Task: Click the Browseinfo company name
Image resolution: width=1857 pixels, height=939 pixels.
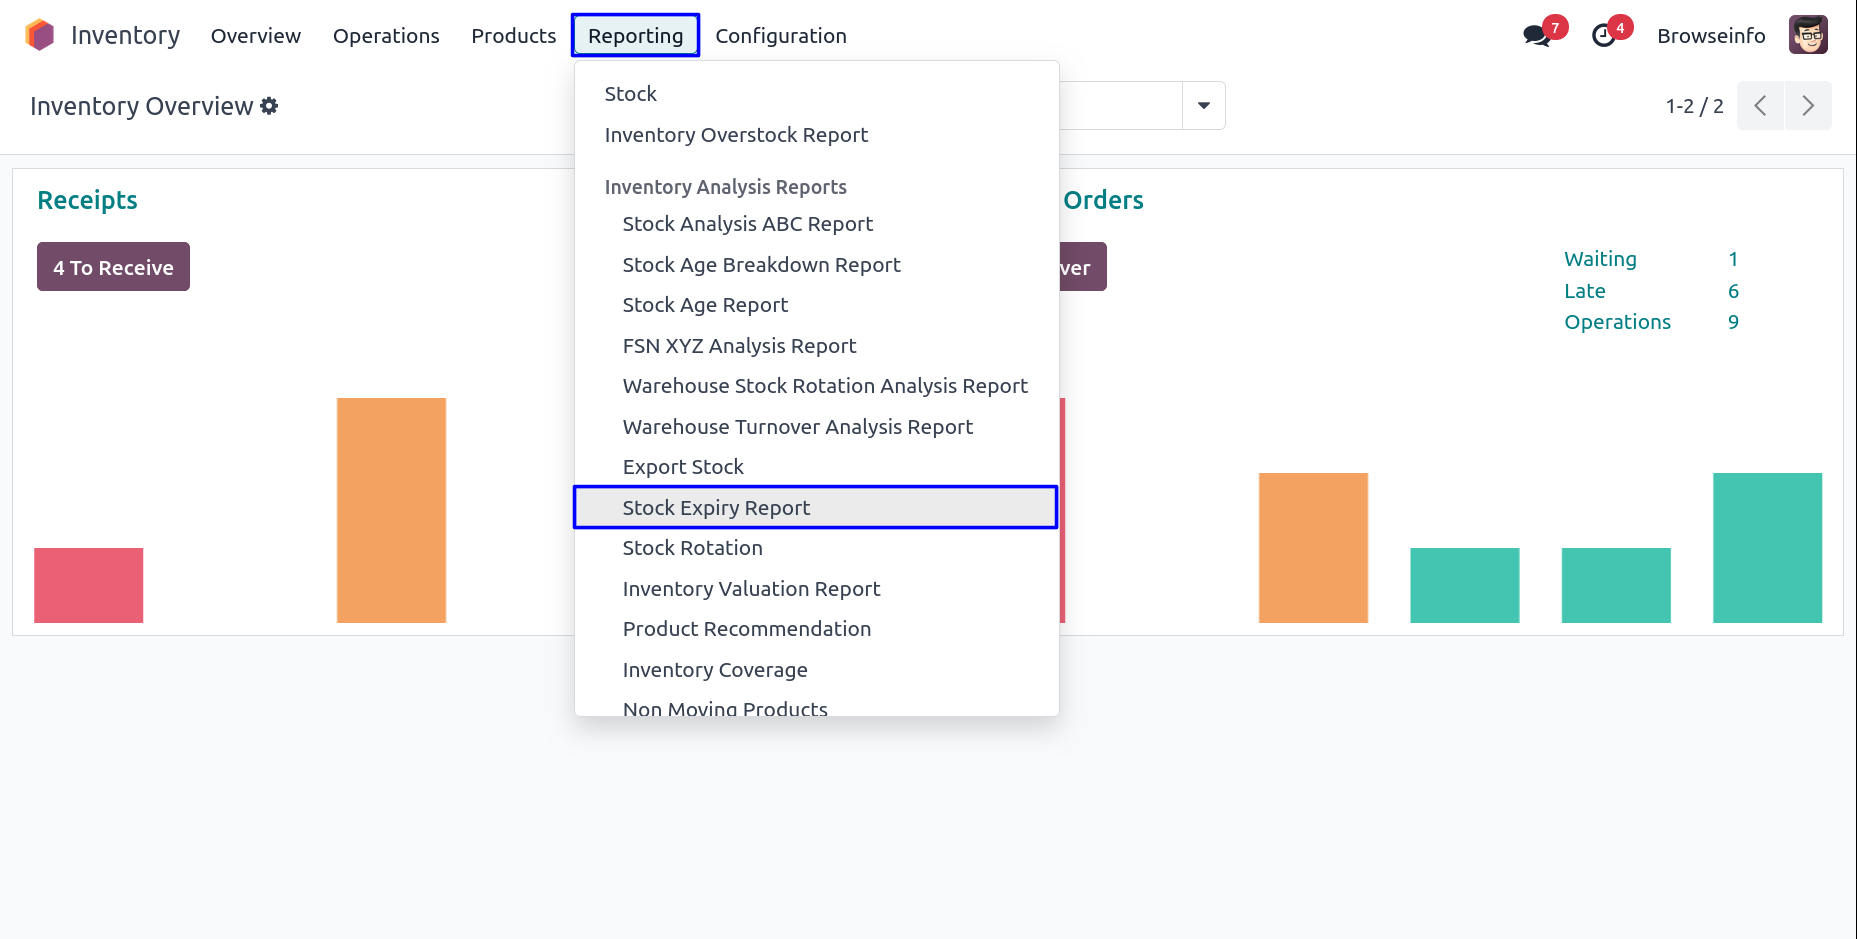Action: [x=1711, y=36]
